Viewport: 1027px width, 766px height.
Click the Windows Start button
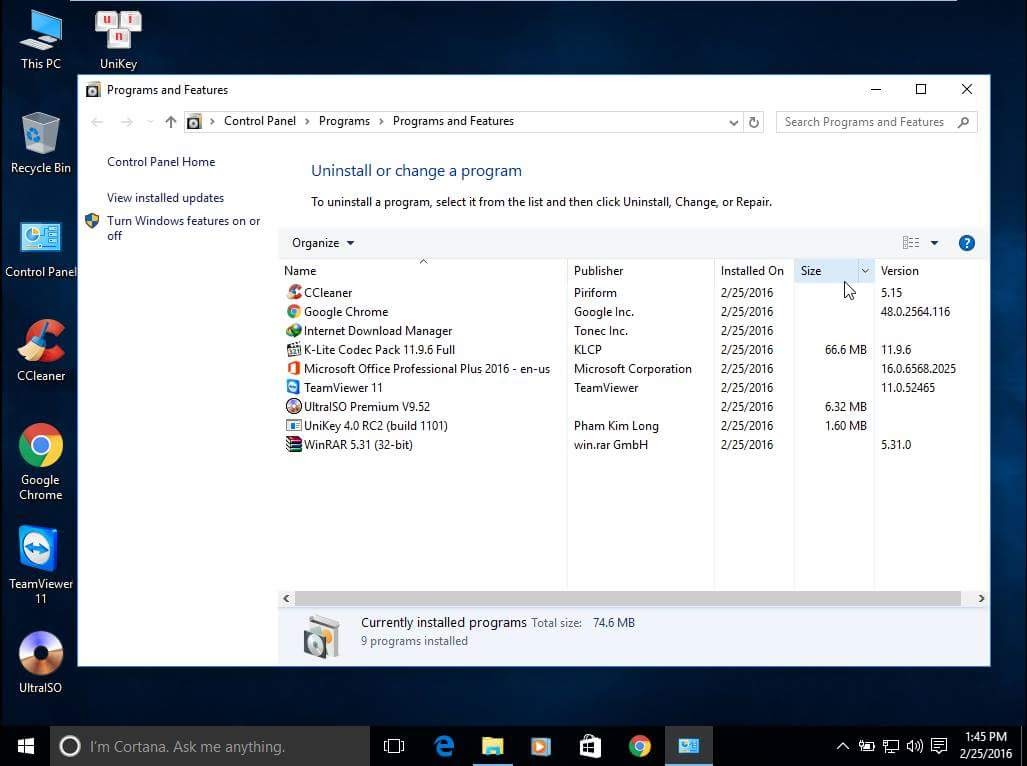pyautogui.click(x=26, y=746)
